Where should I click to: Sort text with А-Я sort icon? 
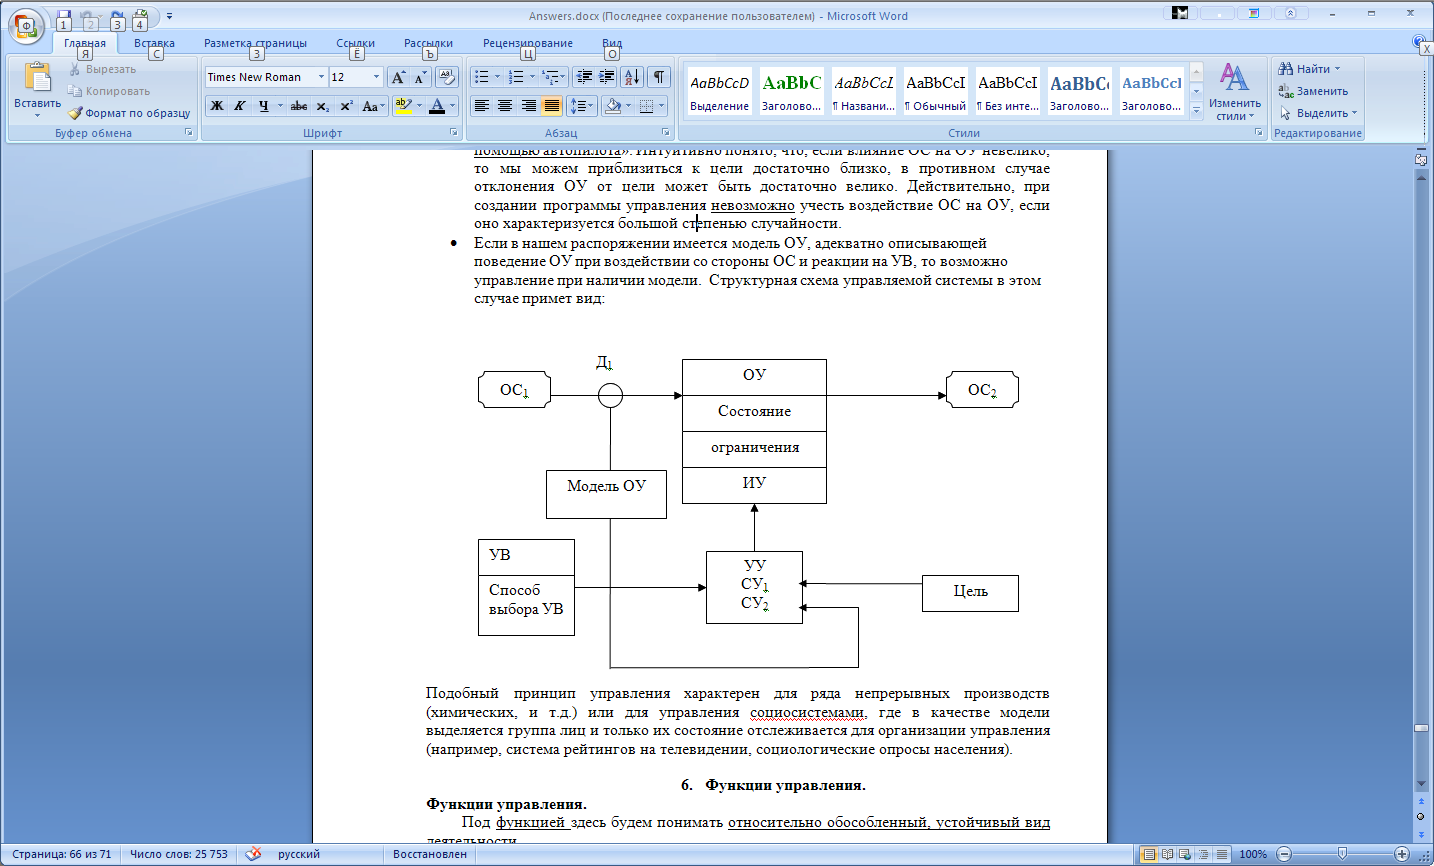point(633,77)
